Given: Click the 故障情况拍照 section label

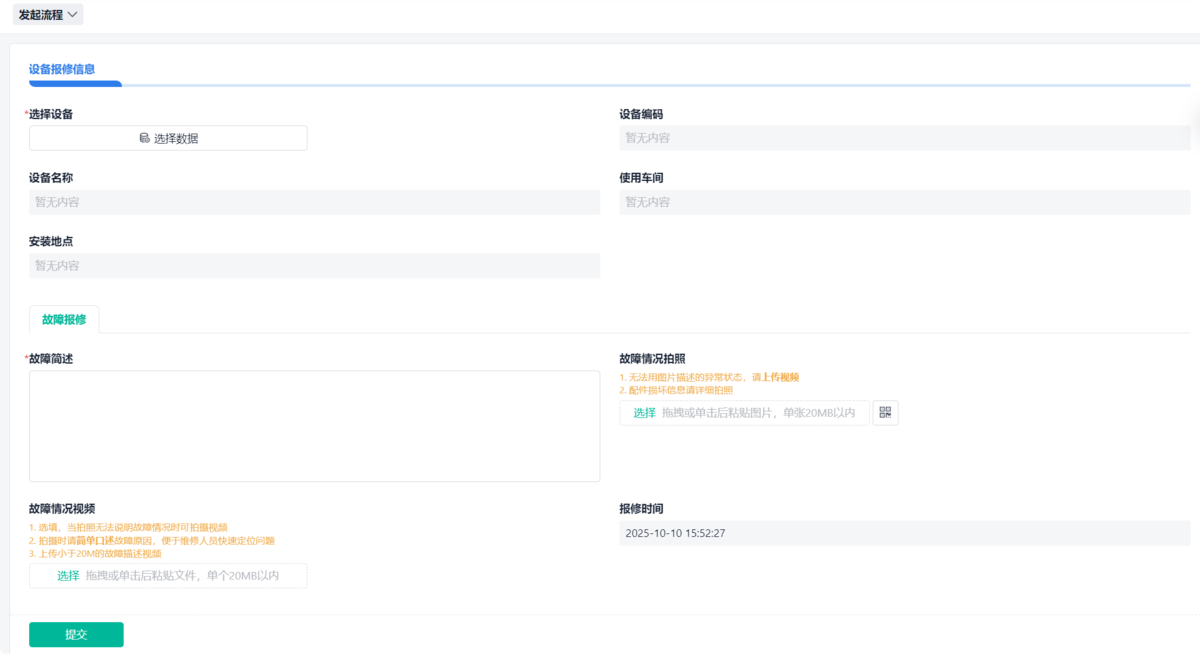Looking at the screenshot, I should [652, 358].
